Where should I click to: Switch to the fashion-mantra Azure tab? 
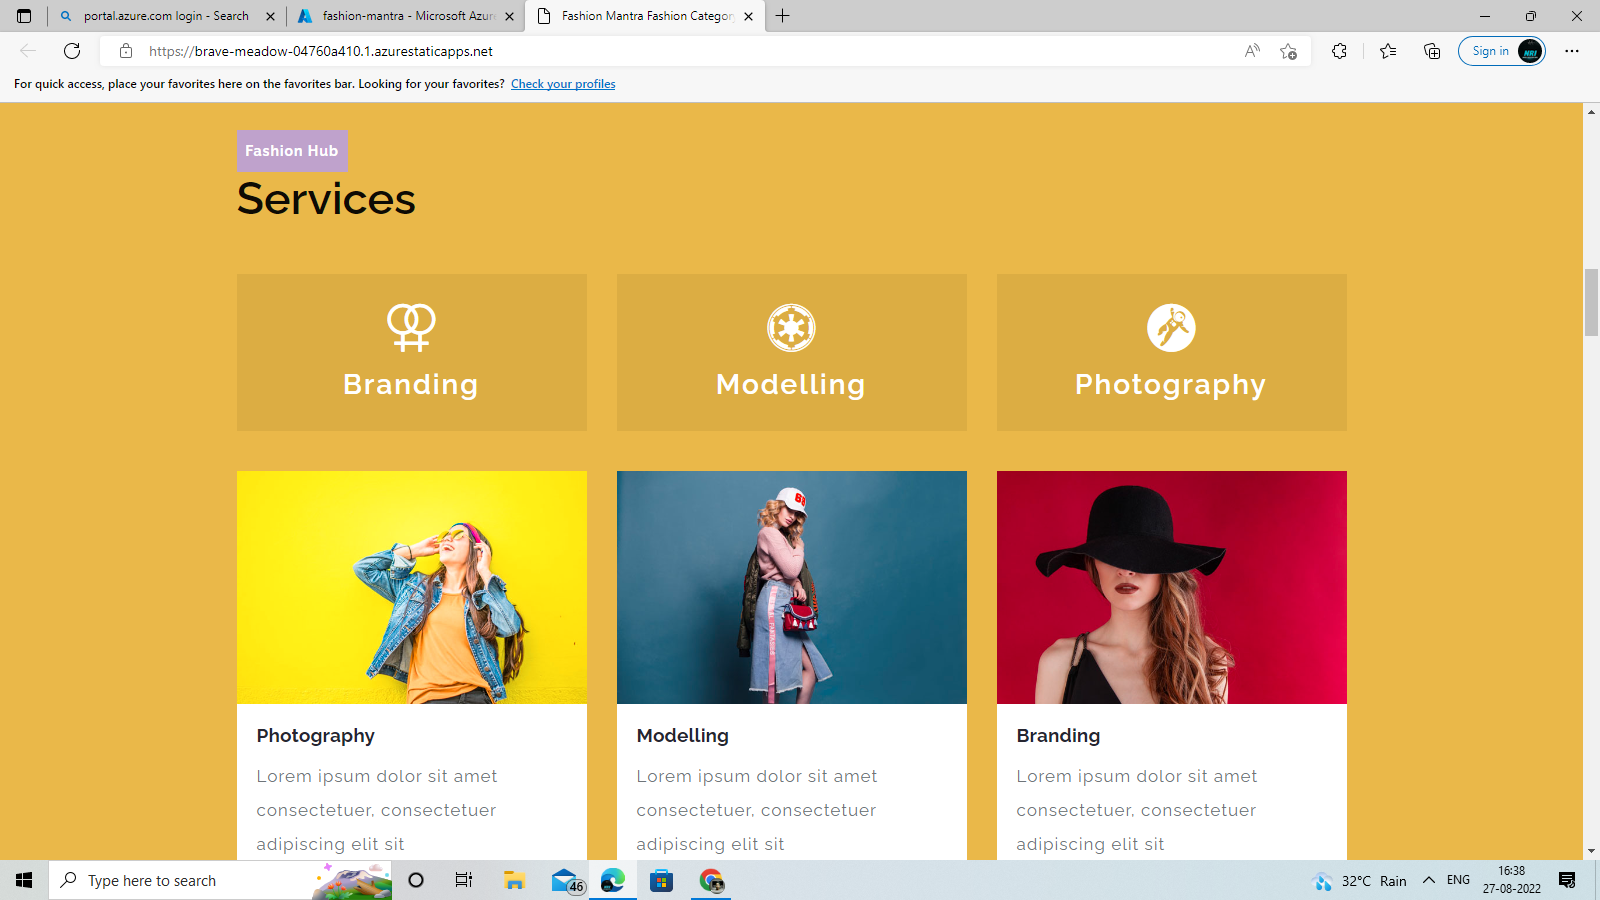(x=404, y=16)
